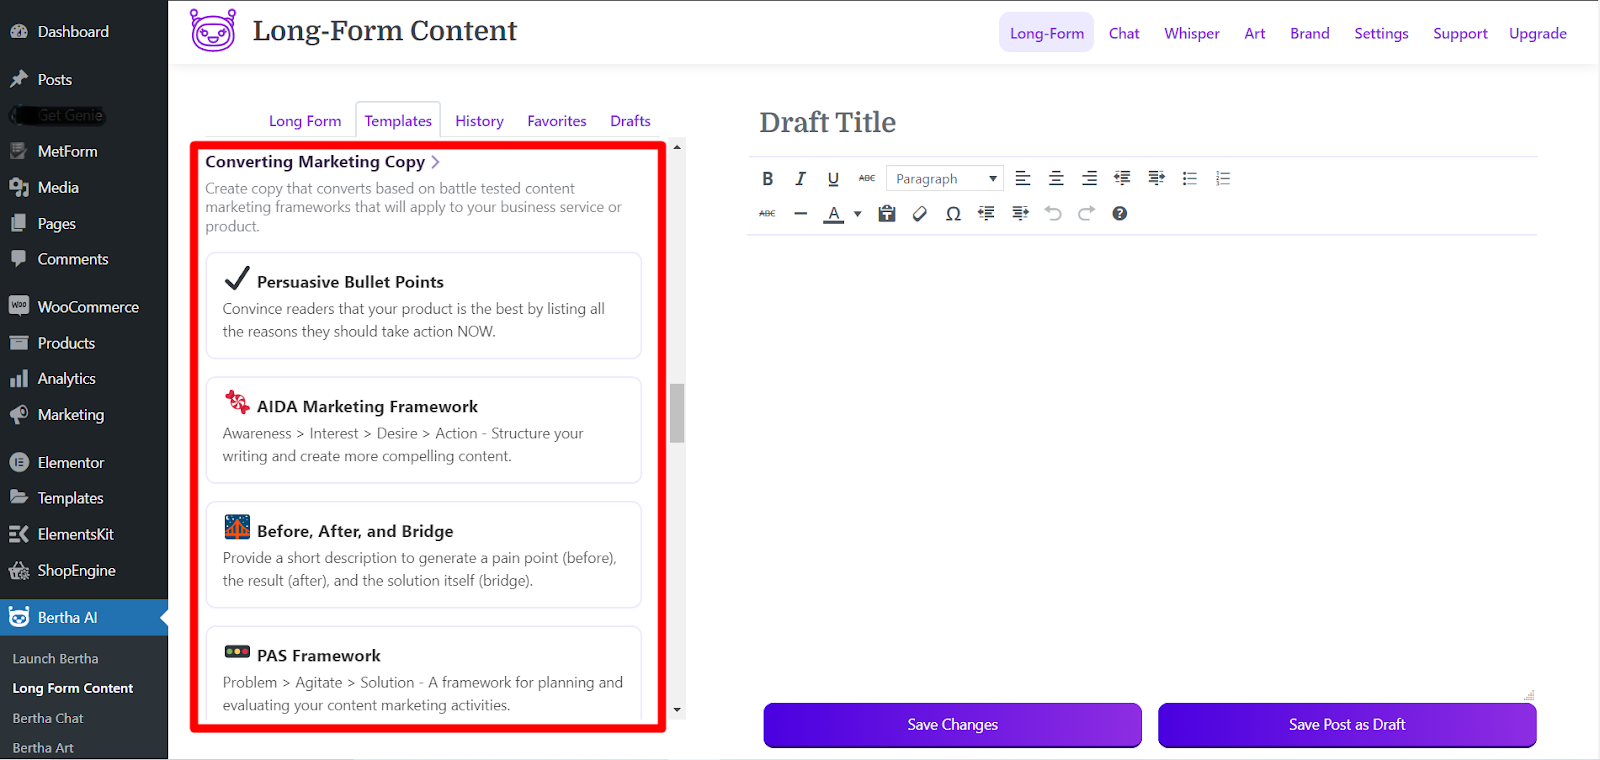Image resolution: width=1600 pixels, height=760 pixels.
Task: Open Art in the top navigation
Action: (1255, 33)
